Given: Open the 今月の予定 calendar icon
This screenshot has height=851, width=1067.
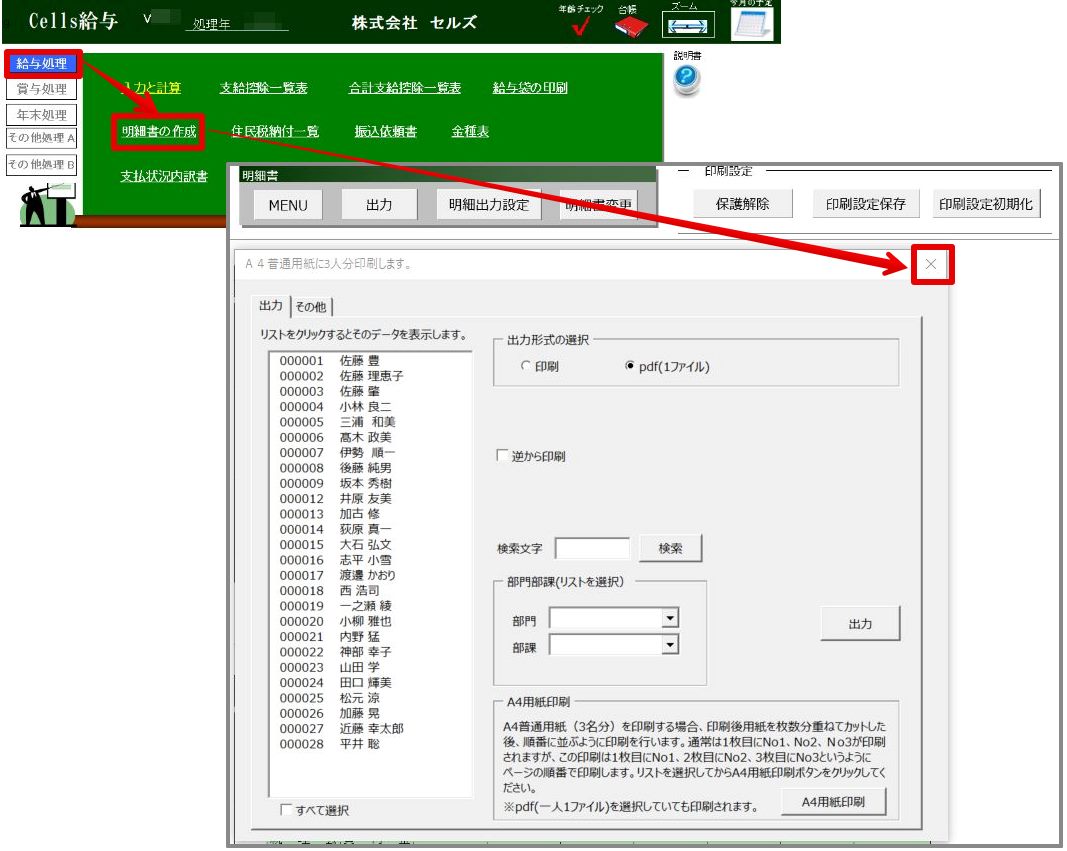Looking at the screenshot, I should [x=751, y=24].
